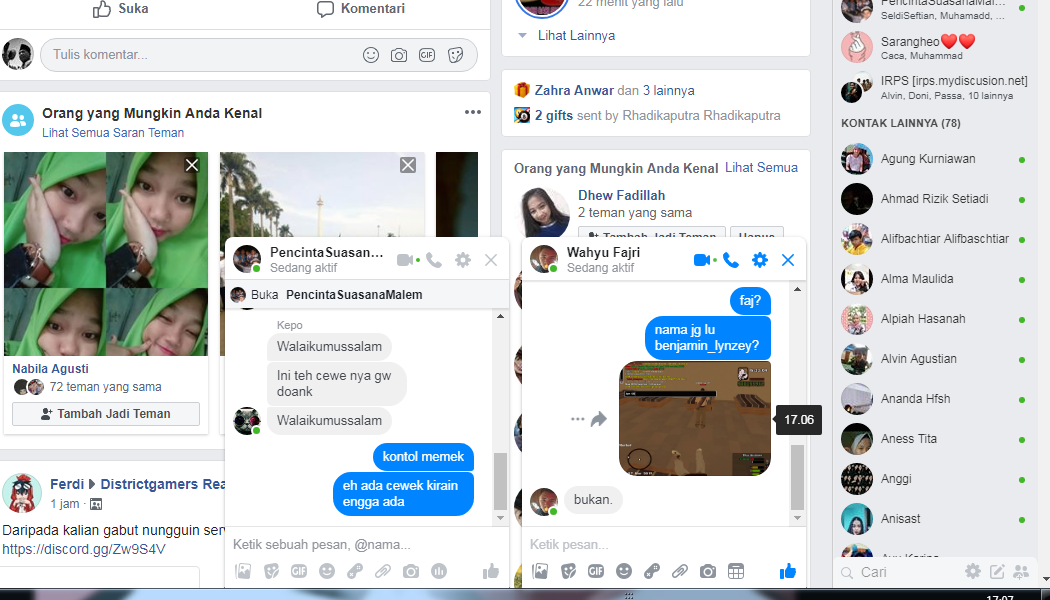This screenshot has width=1050, height=600.
Task: Open sticker picker in Wahyu Fajri chat
Action: pyautogui.click(x=568, y=571)
